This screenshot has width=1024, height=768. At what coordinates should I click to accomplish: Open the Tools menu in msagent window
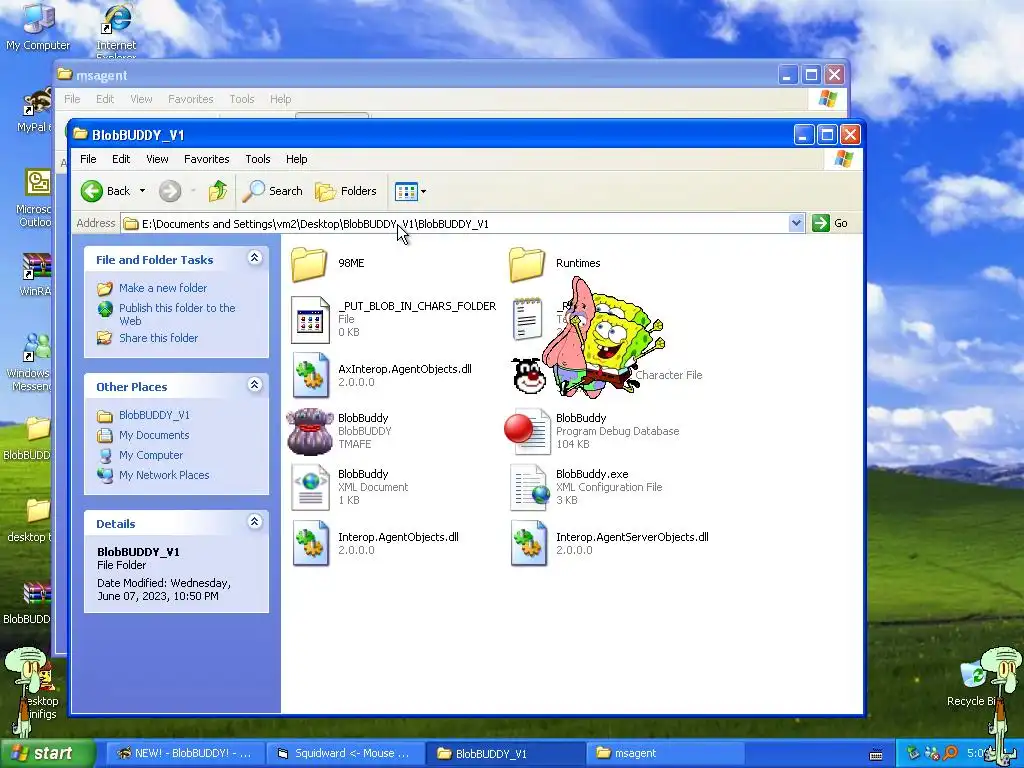(x=242, y=99)
